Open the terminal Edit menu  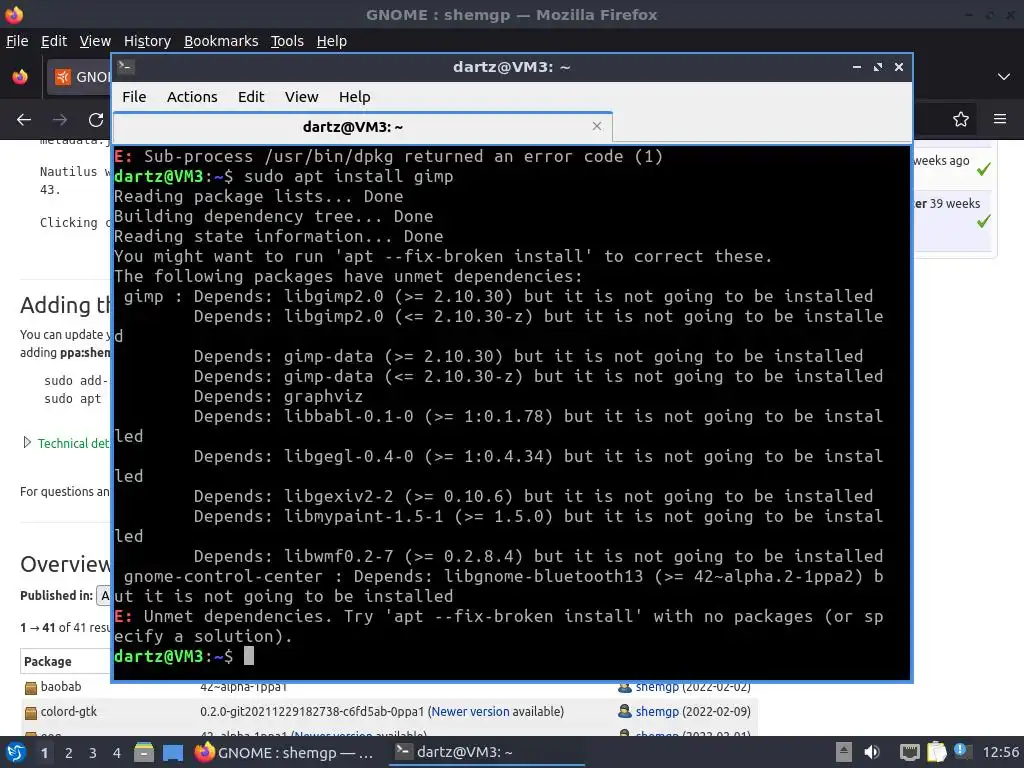coord(251,97)
